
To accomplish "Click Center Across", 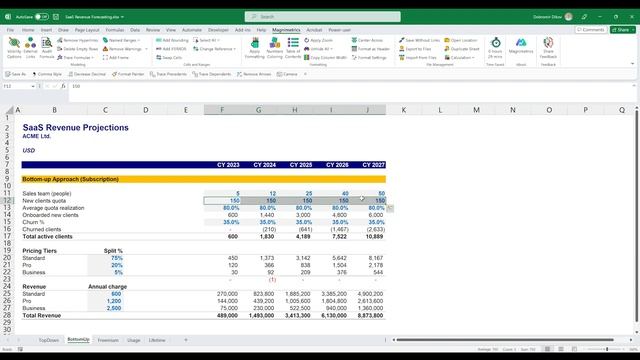I will [x=367, y=40].
